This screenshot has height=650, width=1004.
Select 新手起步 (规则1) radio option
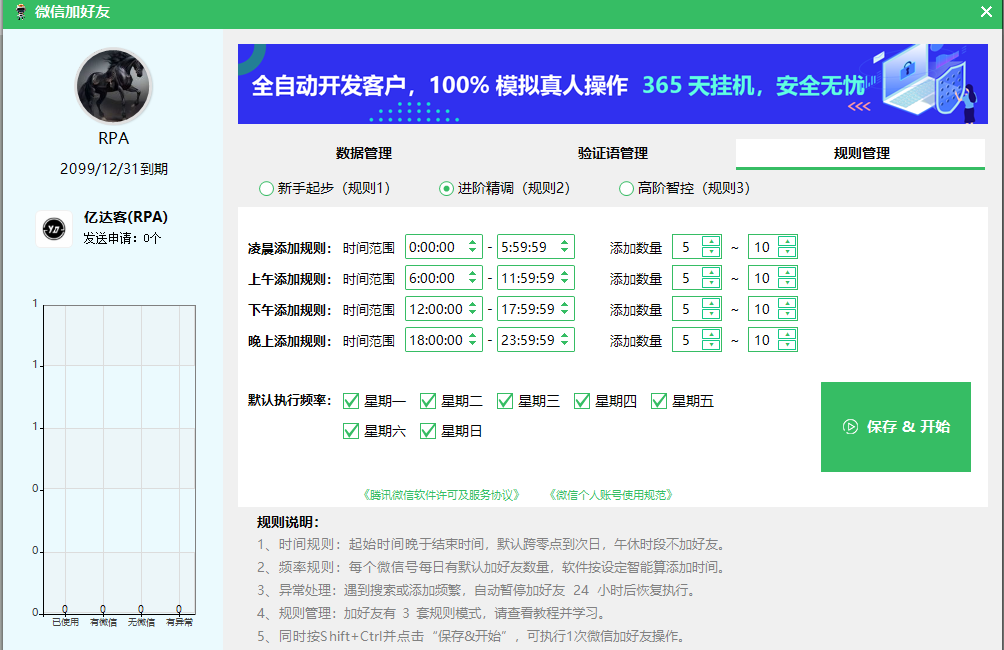324,188
